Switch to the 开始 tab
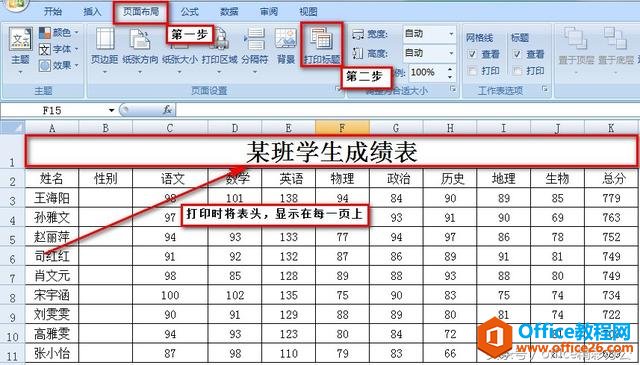640x365 pixels. pyautogui.click(x=53, y=11)
